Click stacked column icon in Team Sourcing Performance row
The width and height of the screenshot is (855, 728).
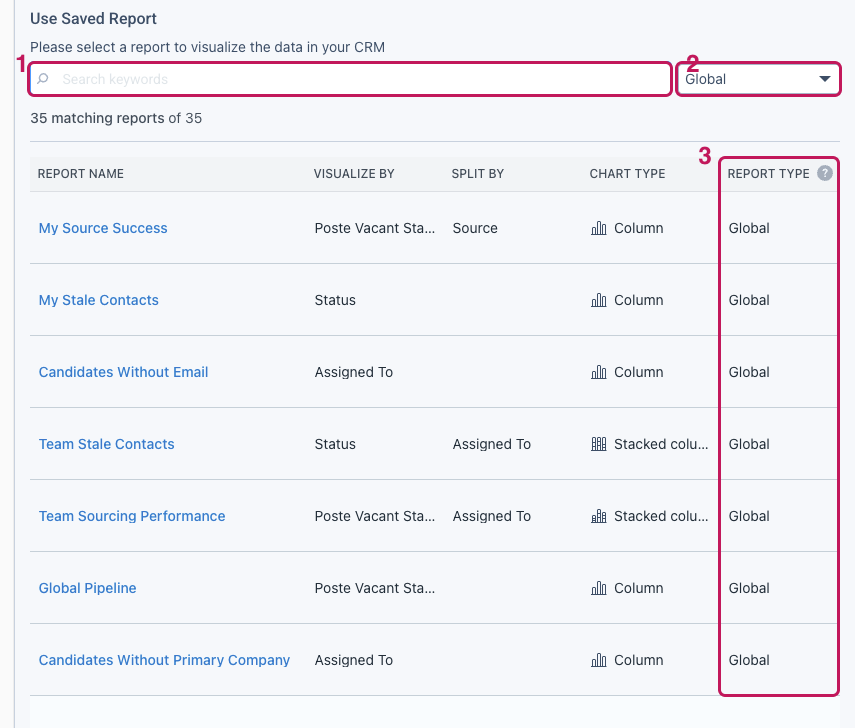coord(599,516)
